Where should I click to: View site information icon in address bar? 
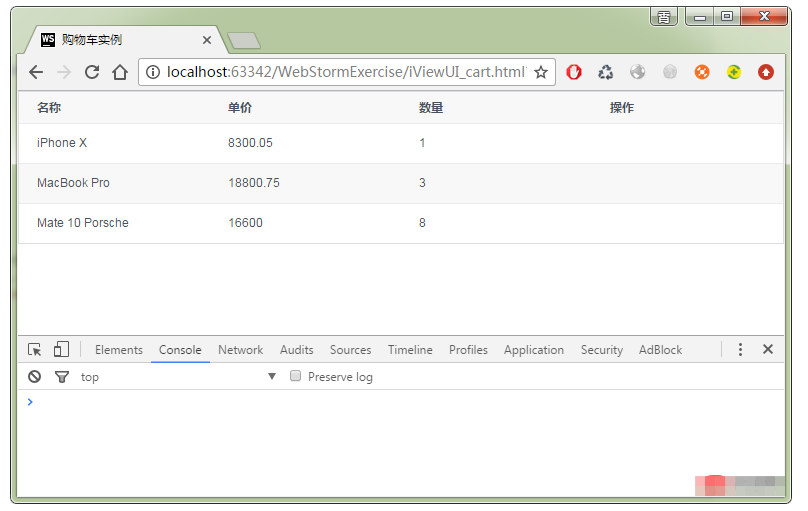tap(153, 72)
